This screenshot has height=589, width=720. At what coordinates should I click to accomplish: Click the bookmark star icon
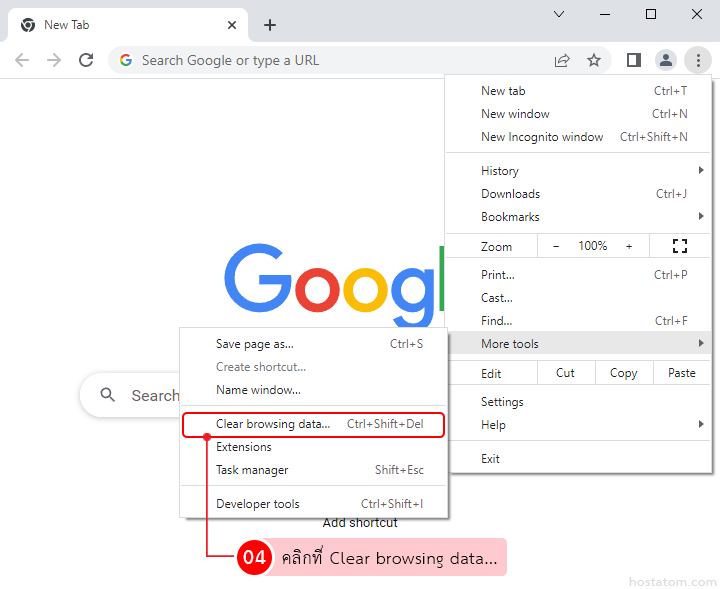pos(594,60)
